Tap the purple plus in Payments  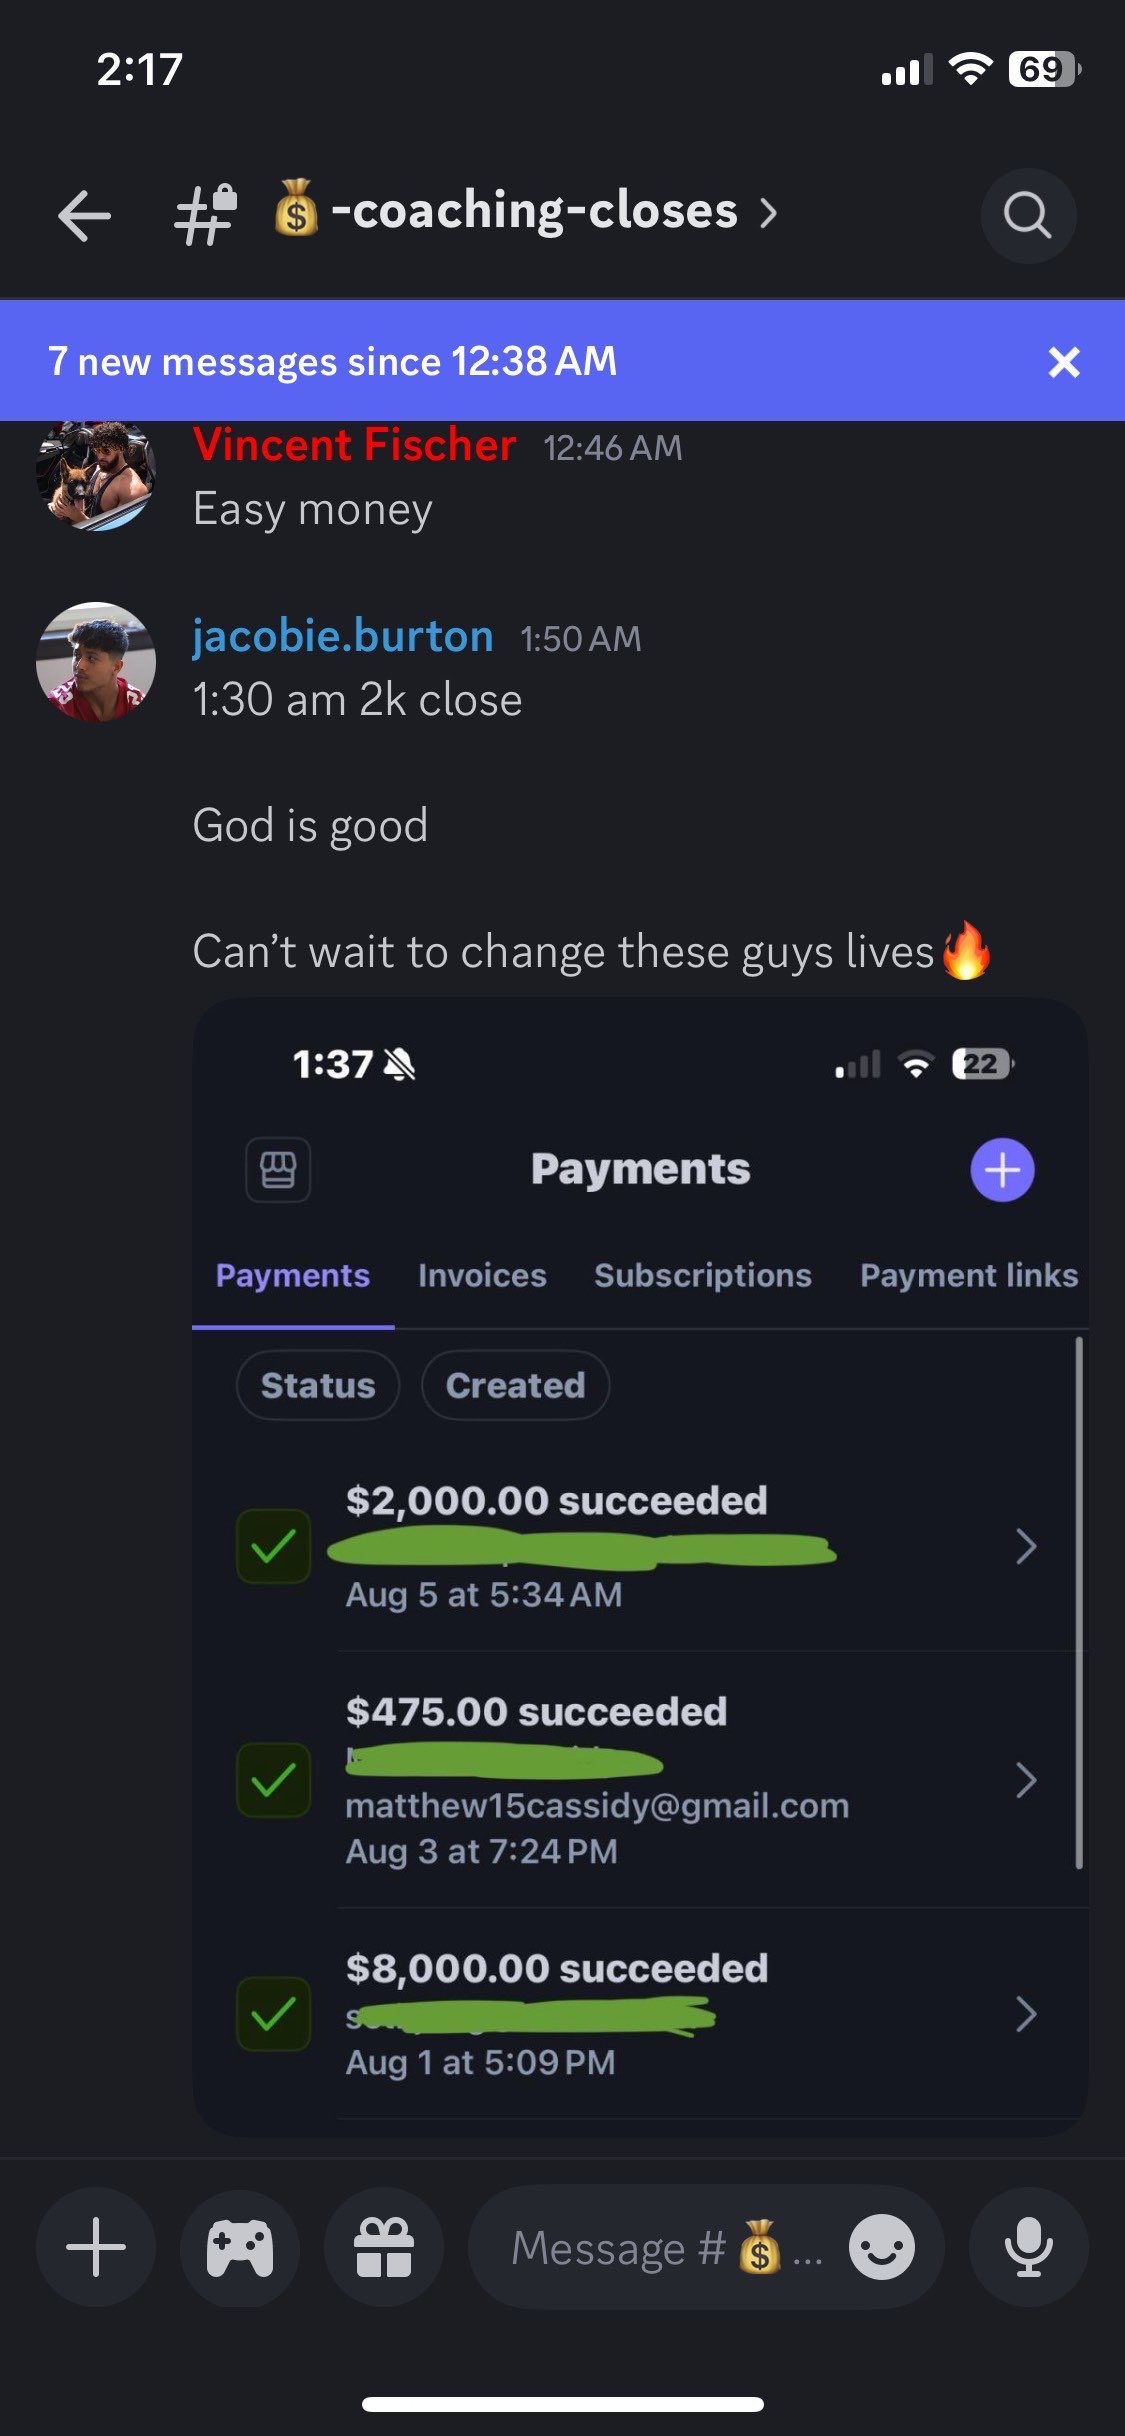click(x=1002, y=1169)
